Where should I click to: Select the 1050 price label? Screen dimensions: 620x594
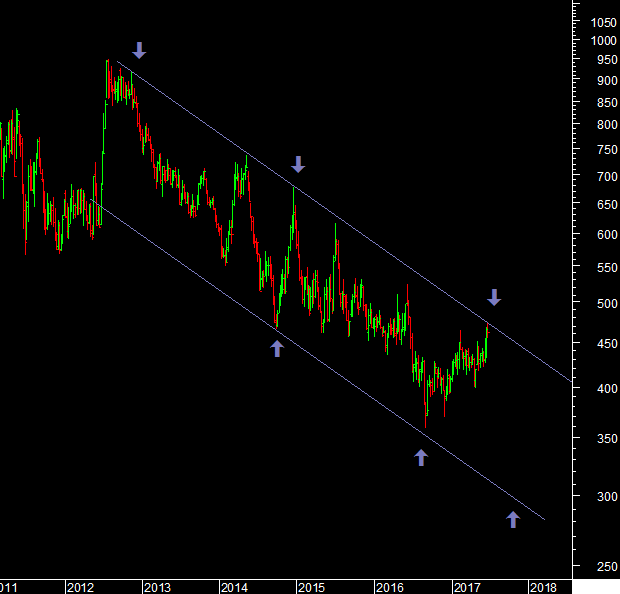coord(603,23)
